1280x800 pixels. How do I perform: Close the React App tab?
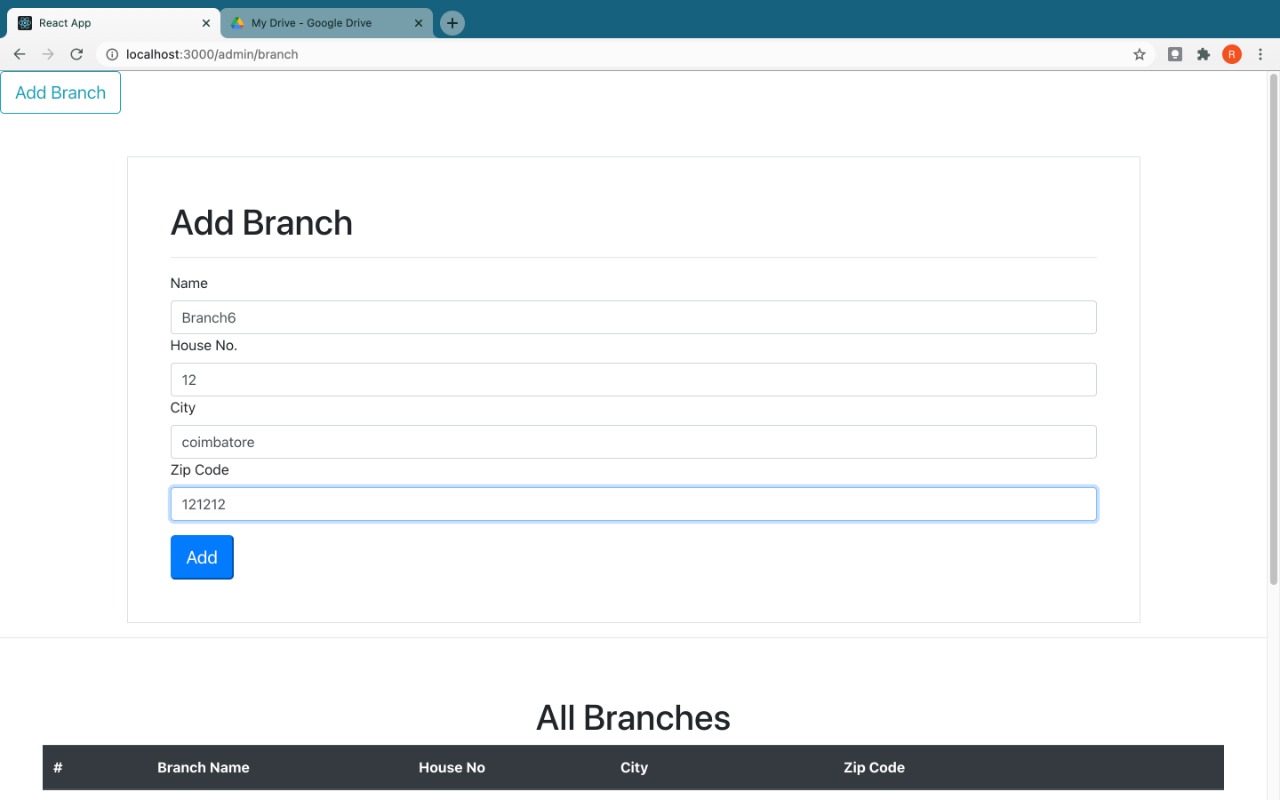[206, 23]
